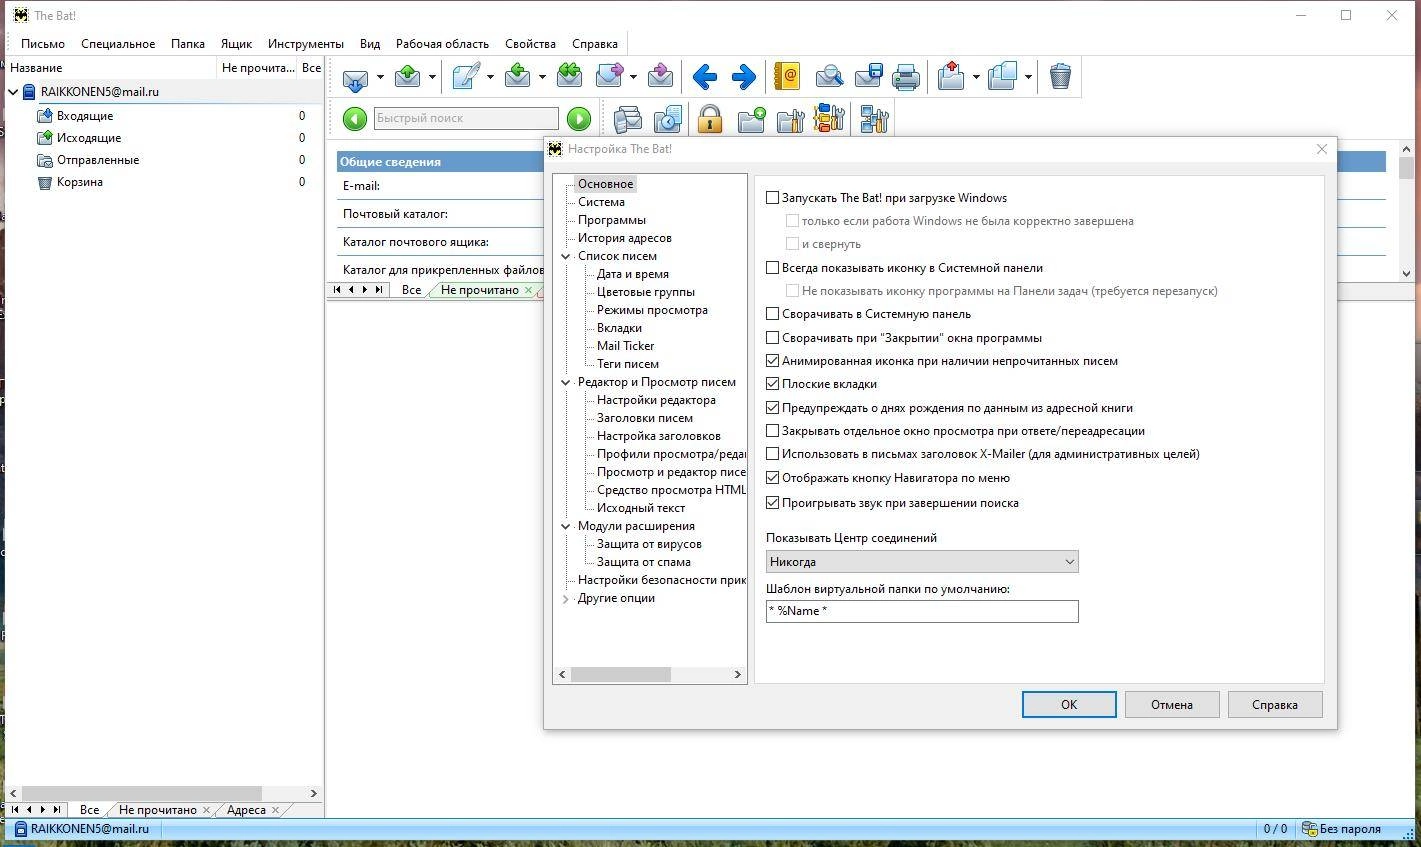The image size is (1421, 847).
Task: Click the Reply to all icon
Action: (569, 77)
